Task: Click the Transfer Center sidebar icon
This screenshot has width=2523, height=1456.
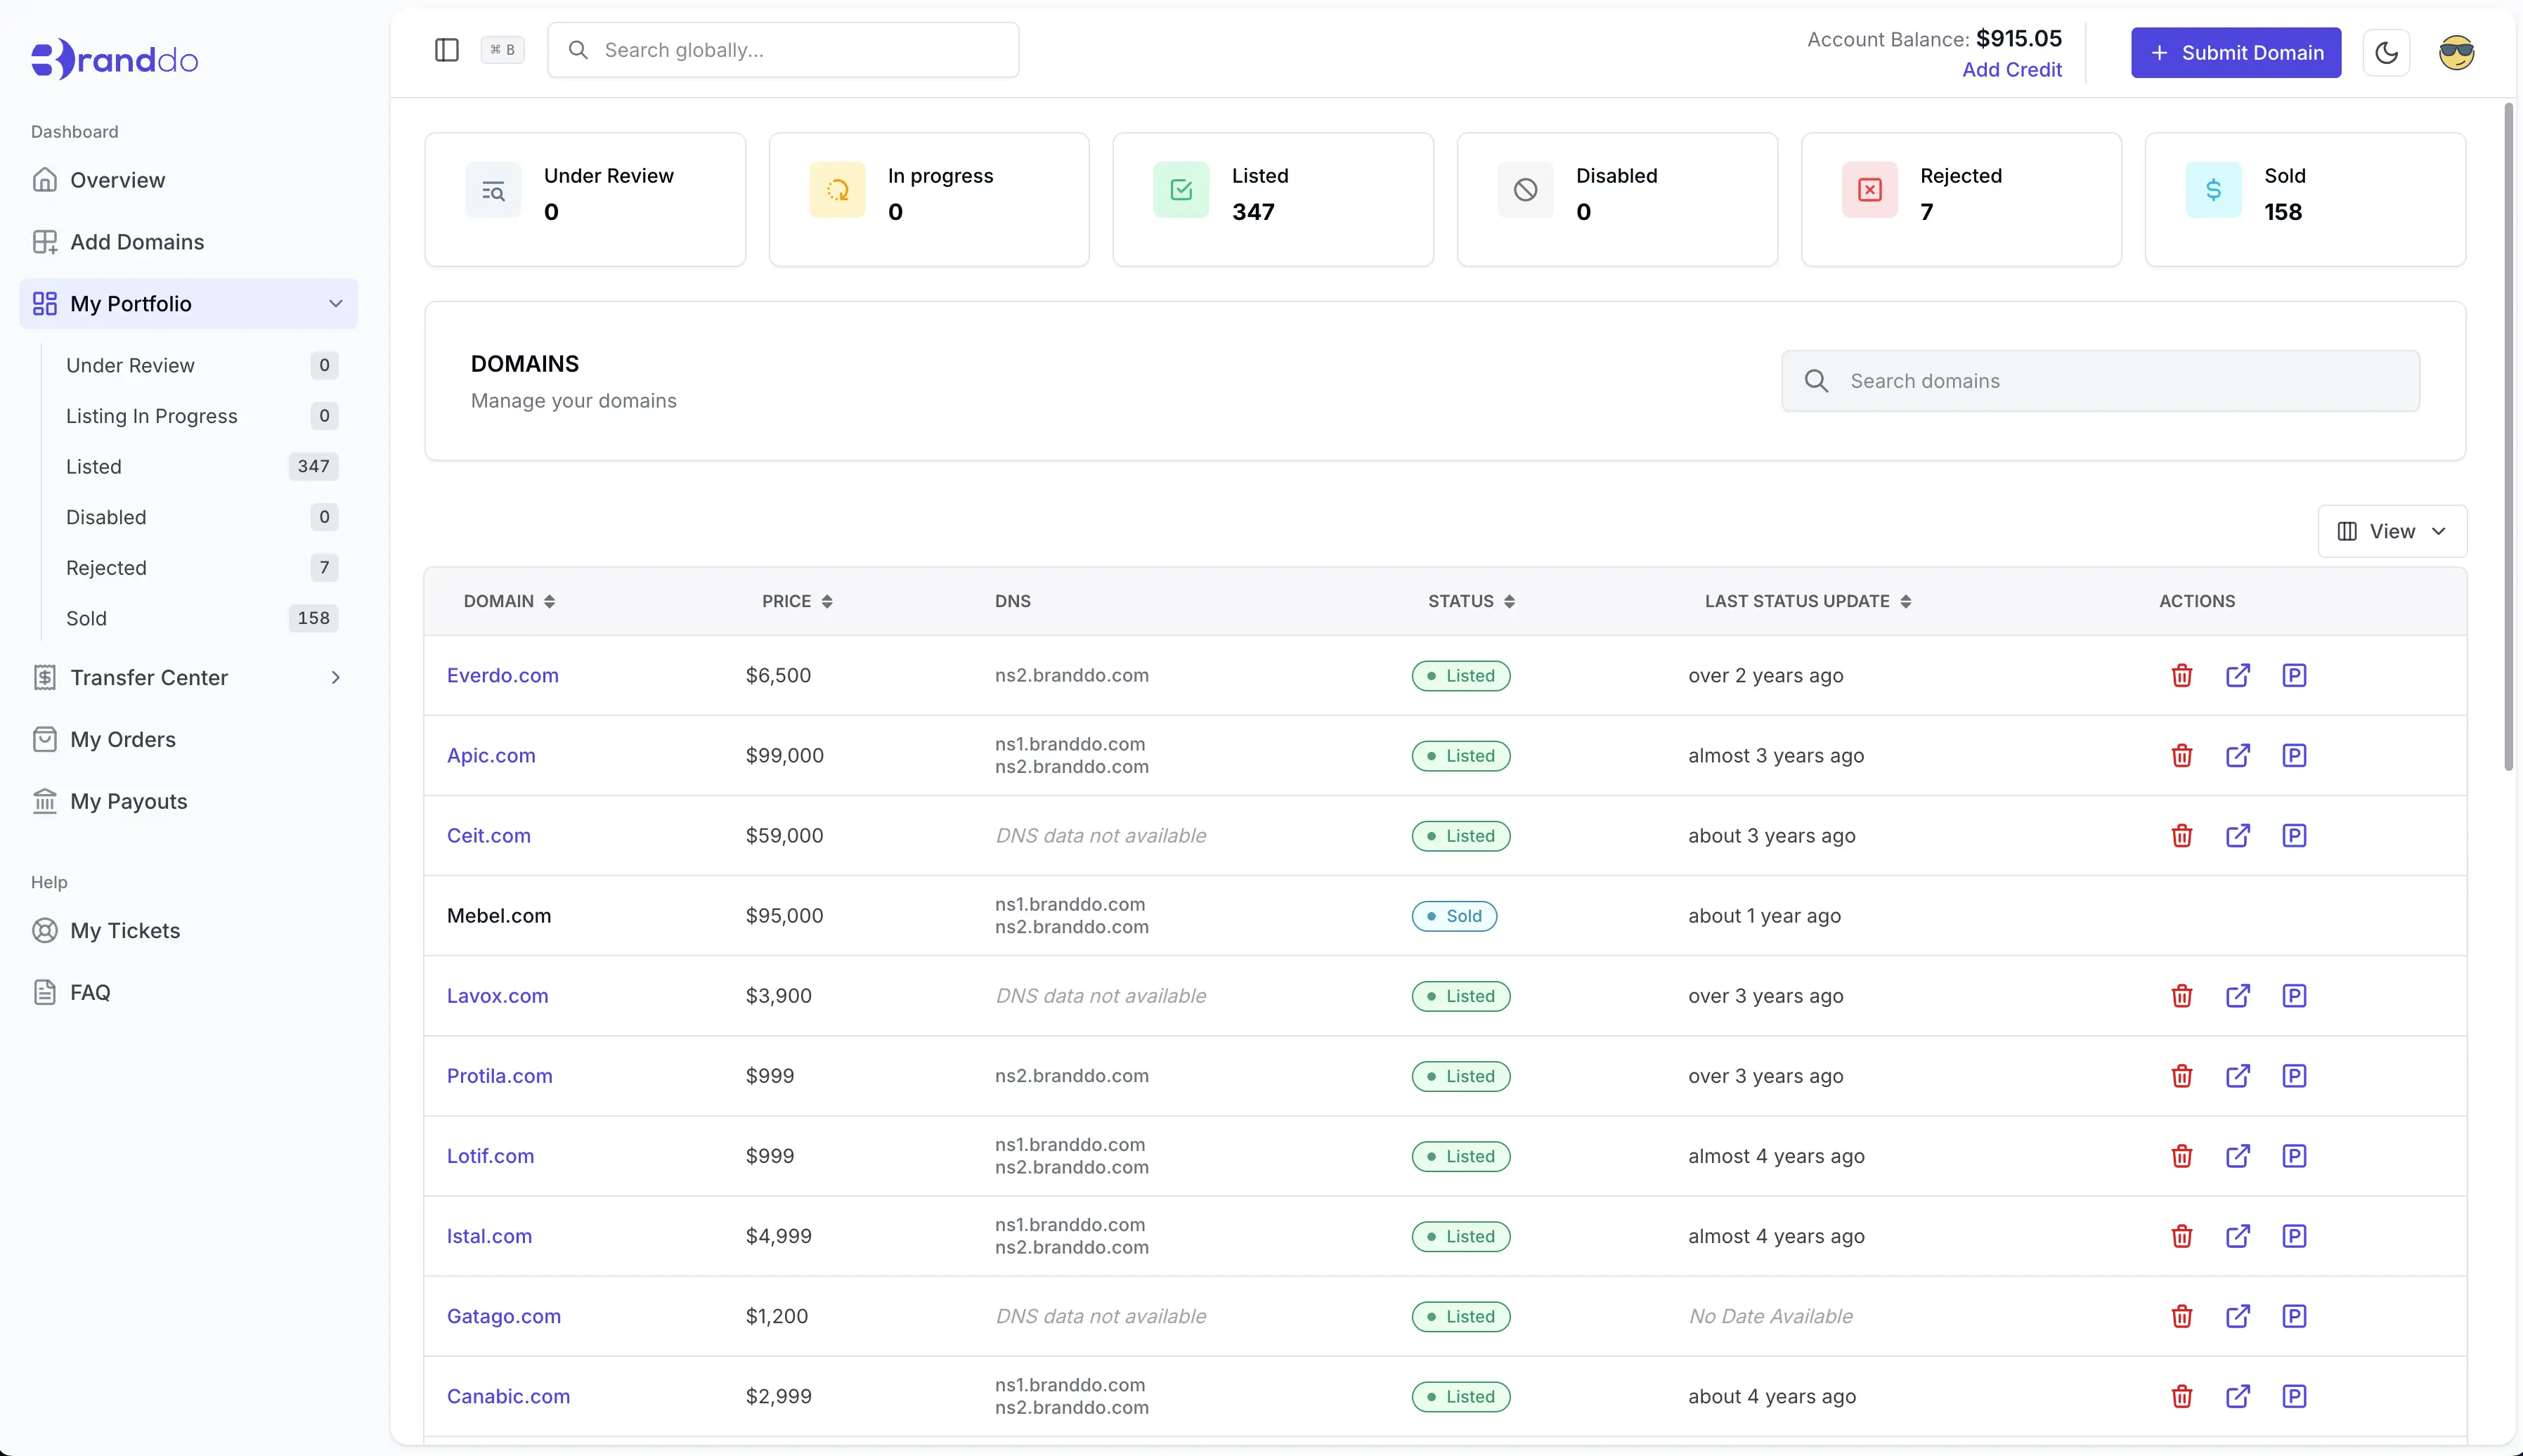Action: [46, 677]
